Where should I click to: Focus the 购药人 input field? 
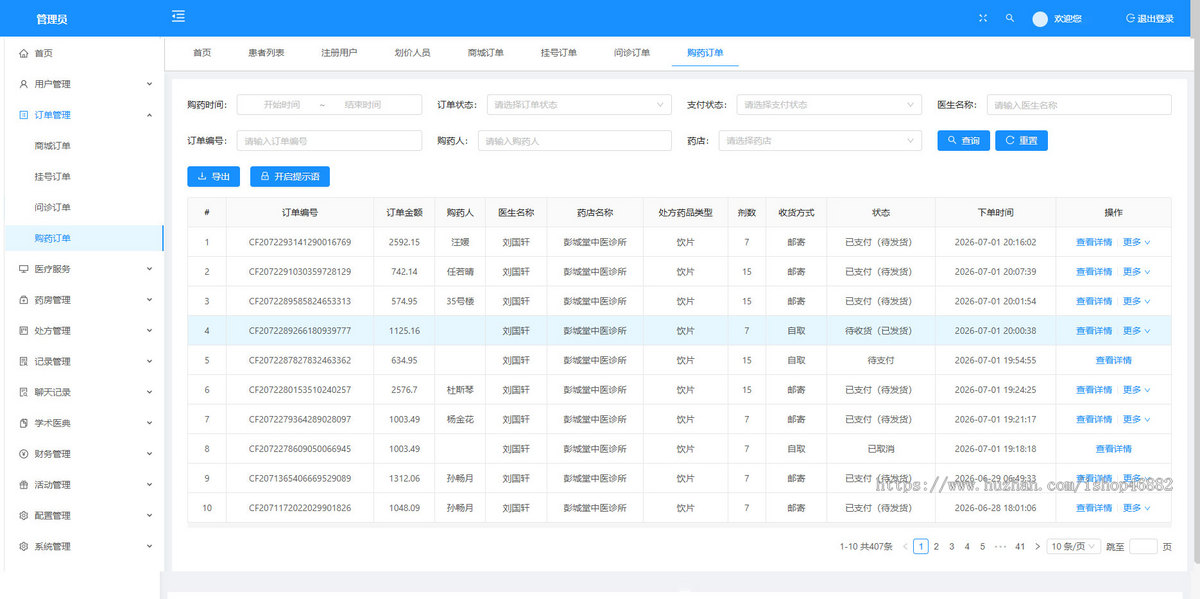tap(575, 141)
